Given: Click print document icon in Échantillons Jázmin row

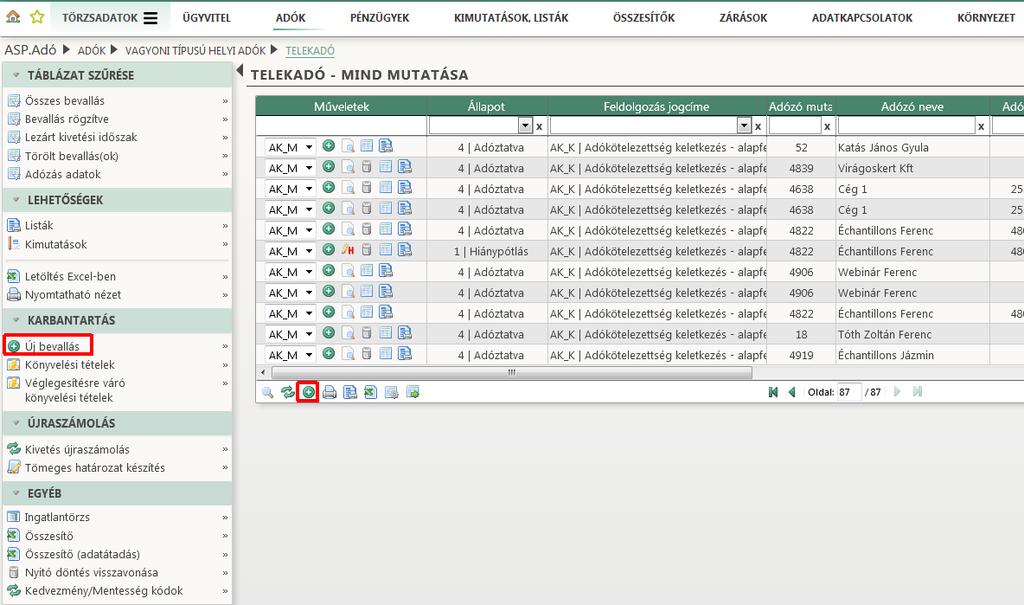Looking at the screenshot, I should [404, 353].
